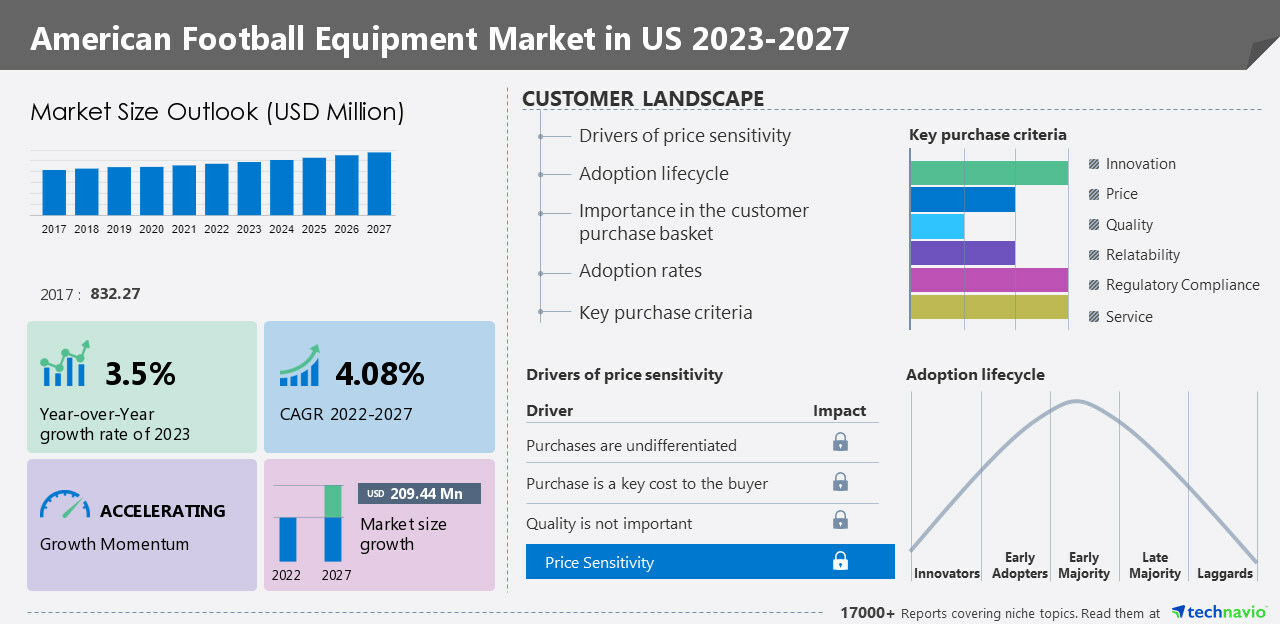1280x624 pixels.
Task: Click the 2027 bar in market size chart
Action: pyautogui.click(x=379, y=183)
